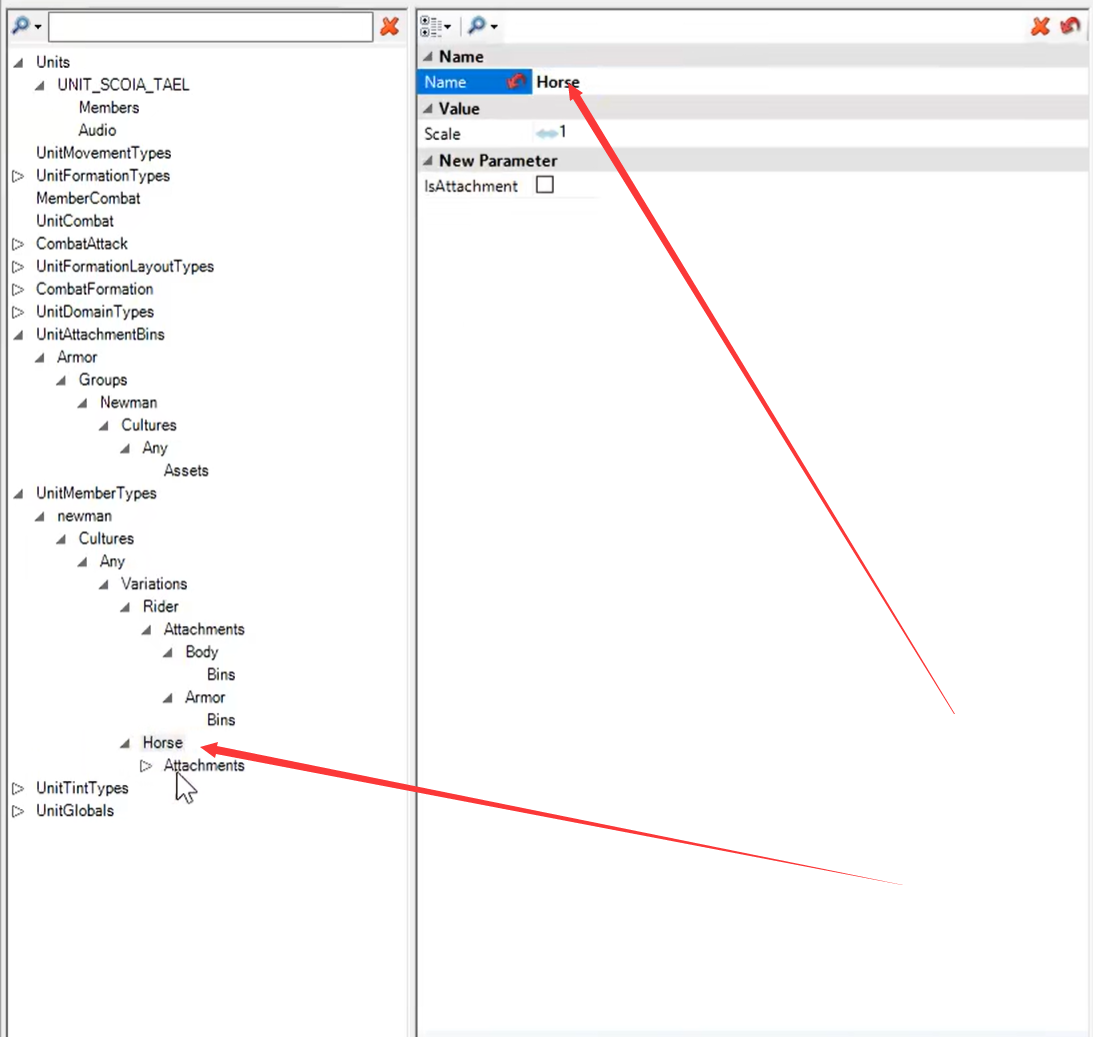Click the Scale value slider handle icon
Image resolution: width=1093 pixels, height=1037 pixels.
[x=546, y=133]
